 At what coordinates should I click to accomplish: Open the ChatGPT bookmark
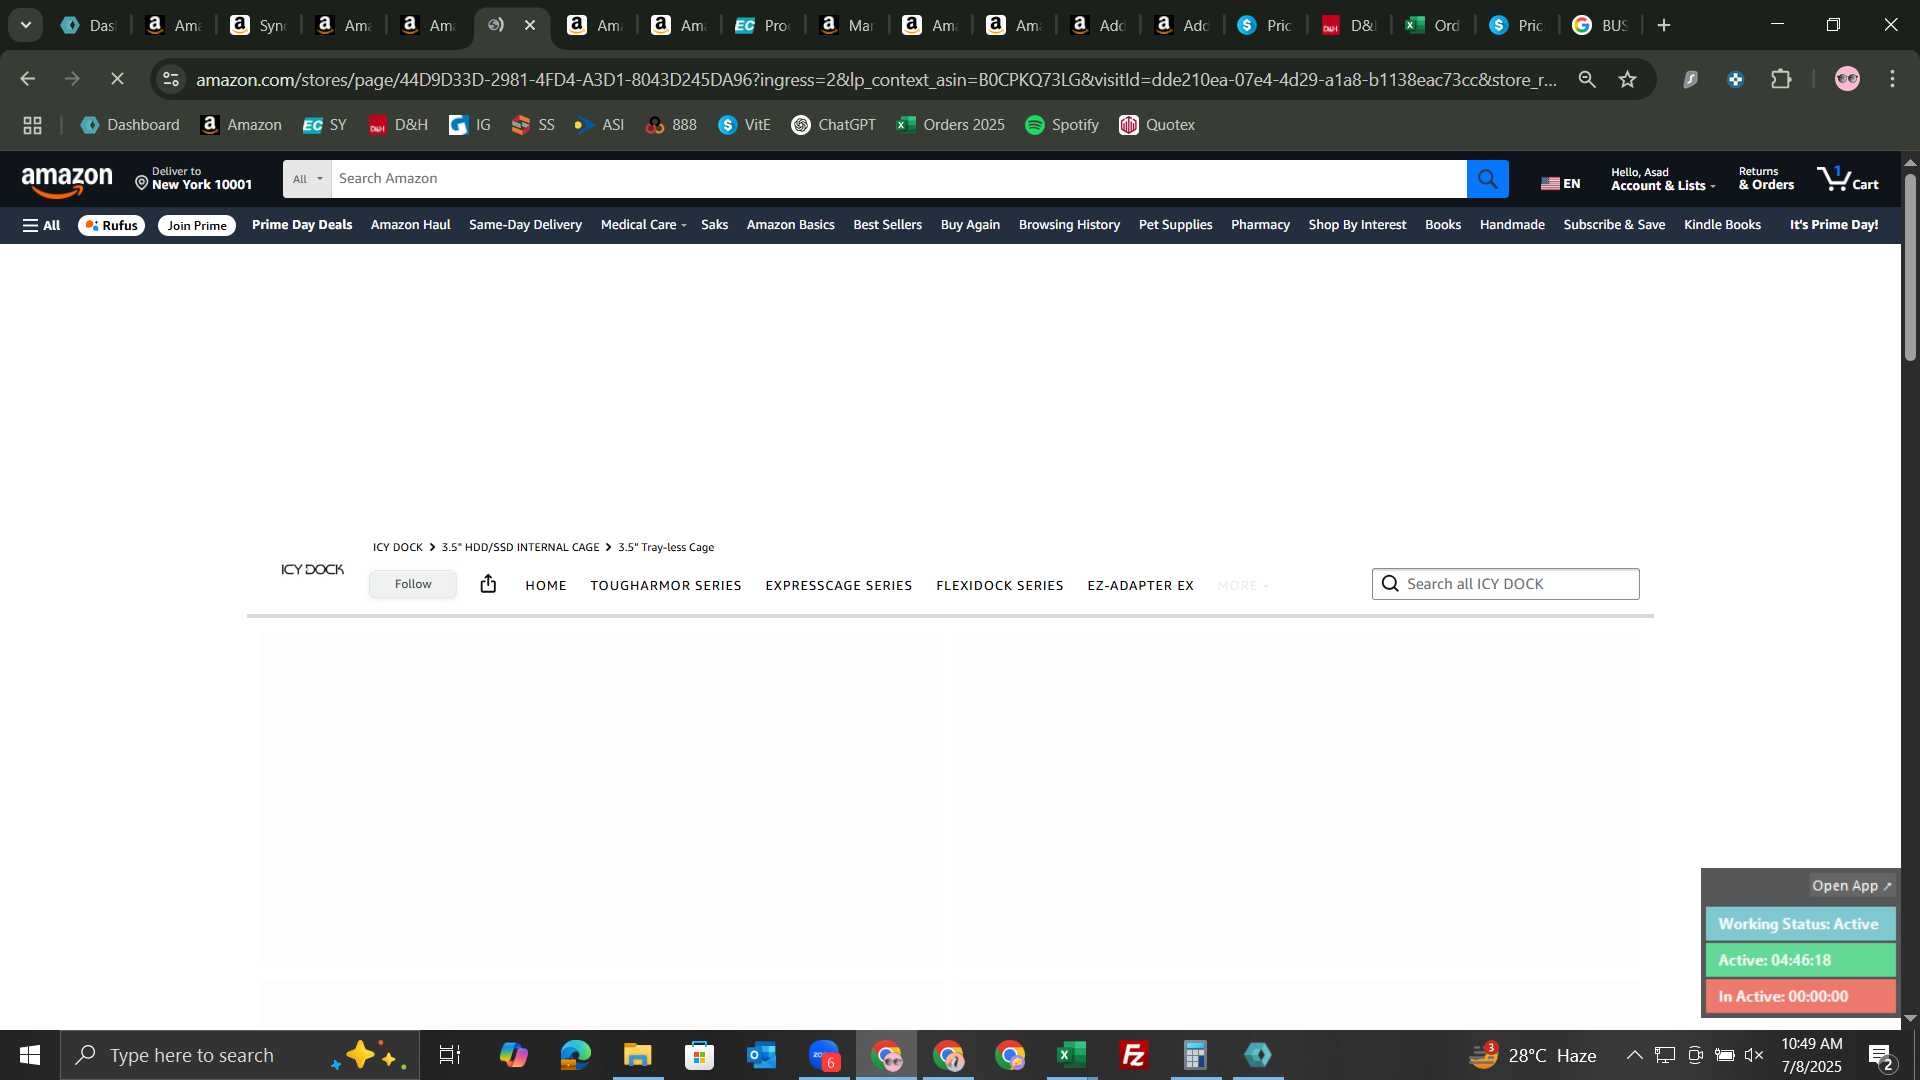(x=834, y=125)
